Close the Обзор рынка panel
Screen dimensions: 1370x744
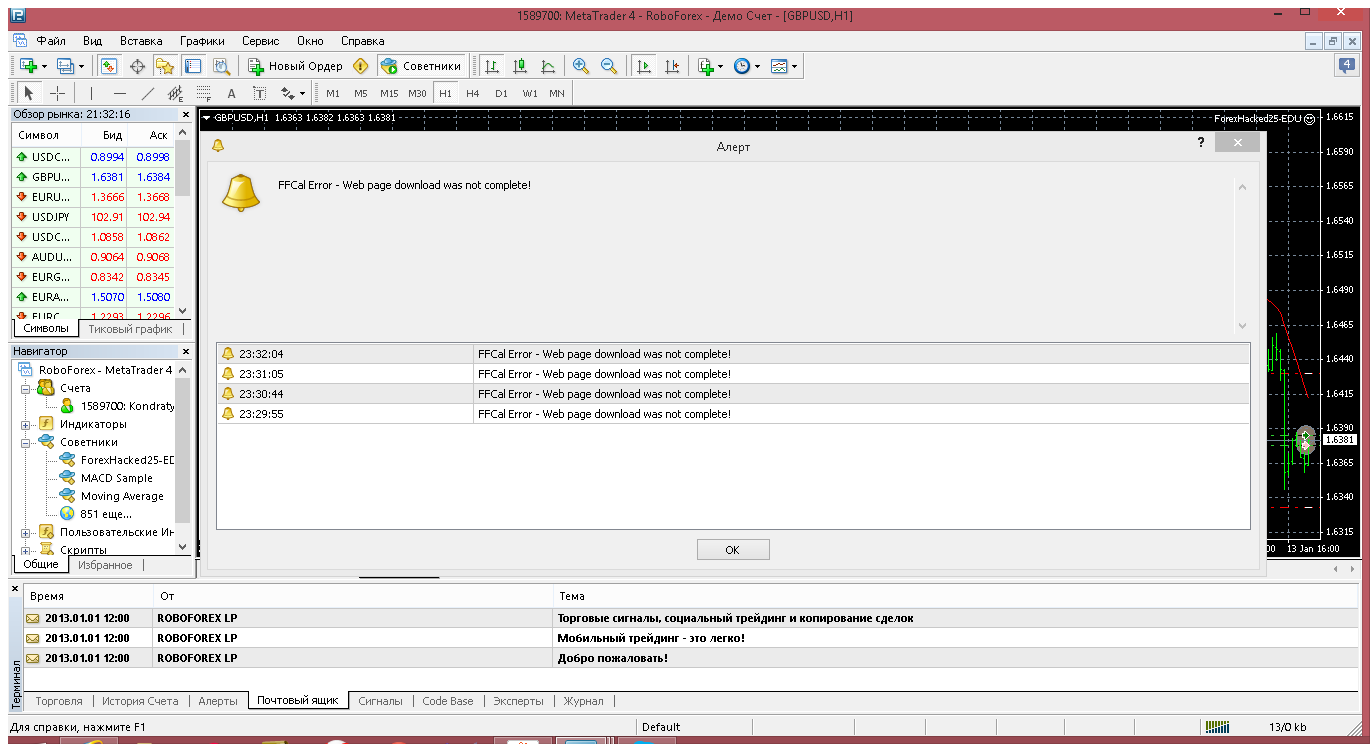(x=185, y=114)
